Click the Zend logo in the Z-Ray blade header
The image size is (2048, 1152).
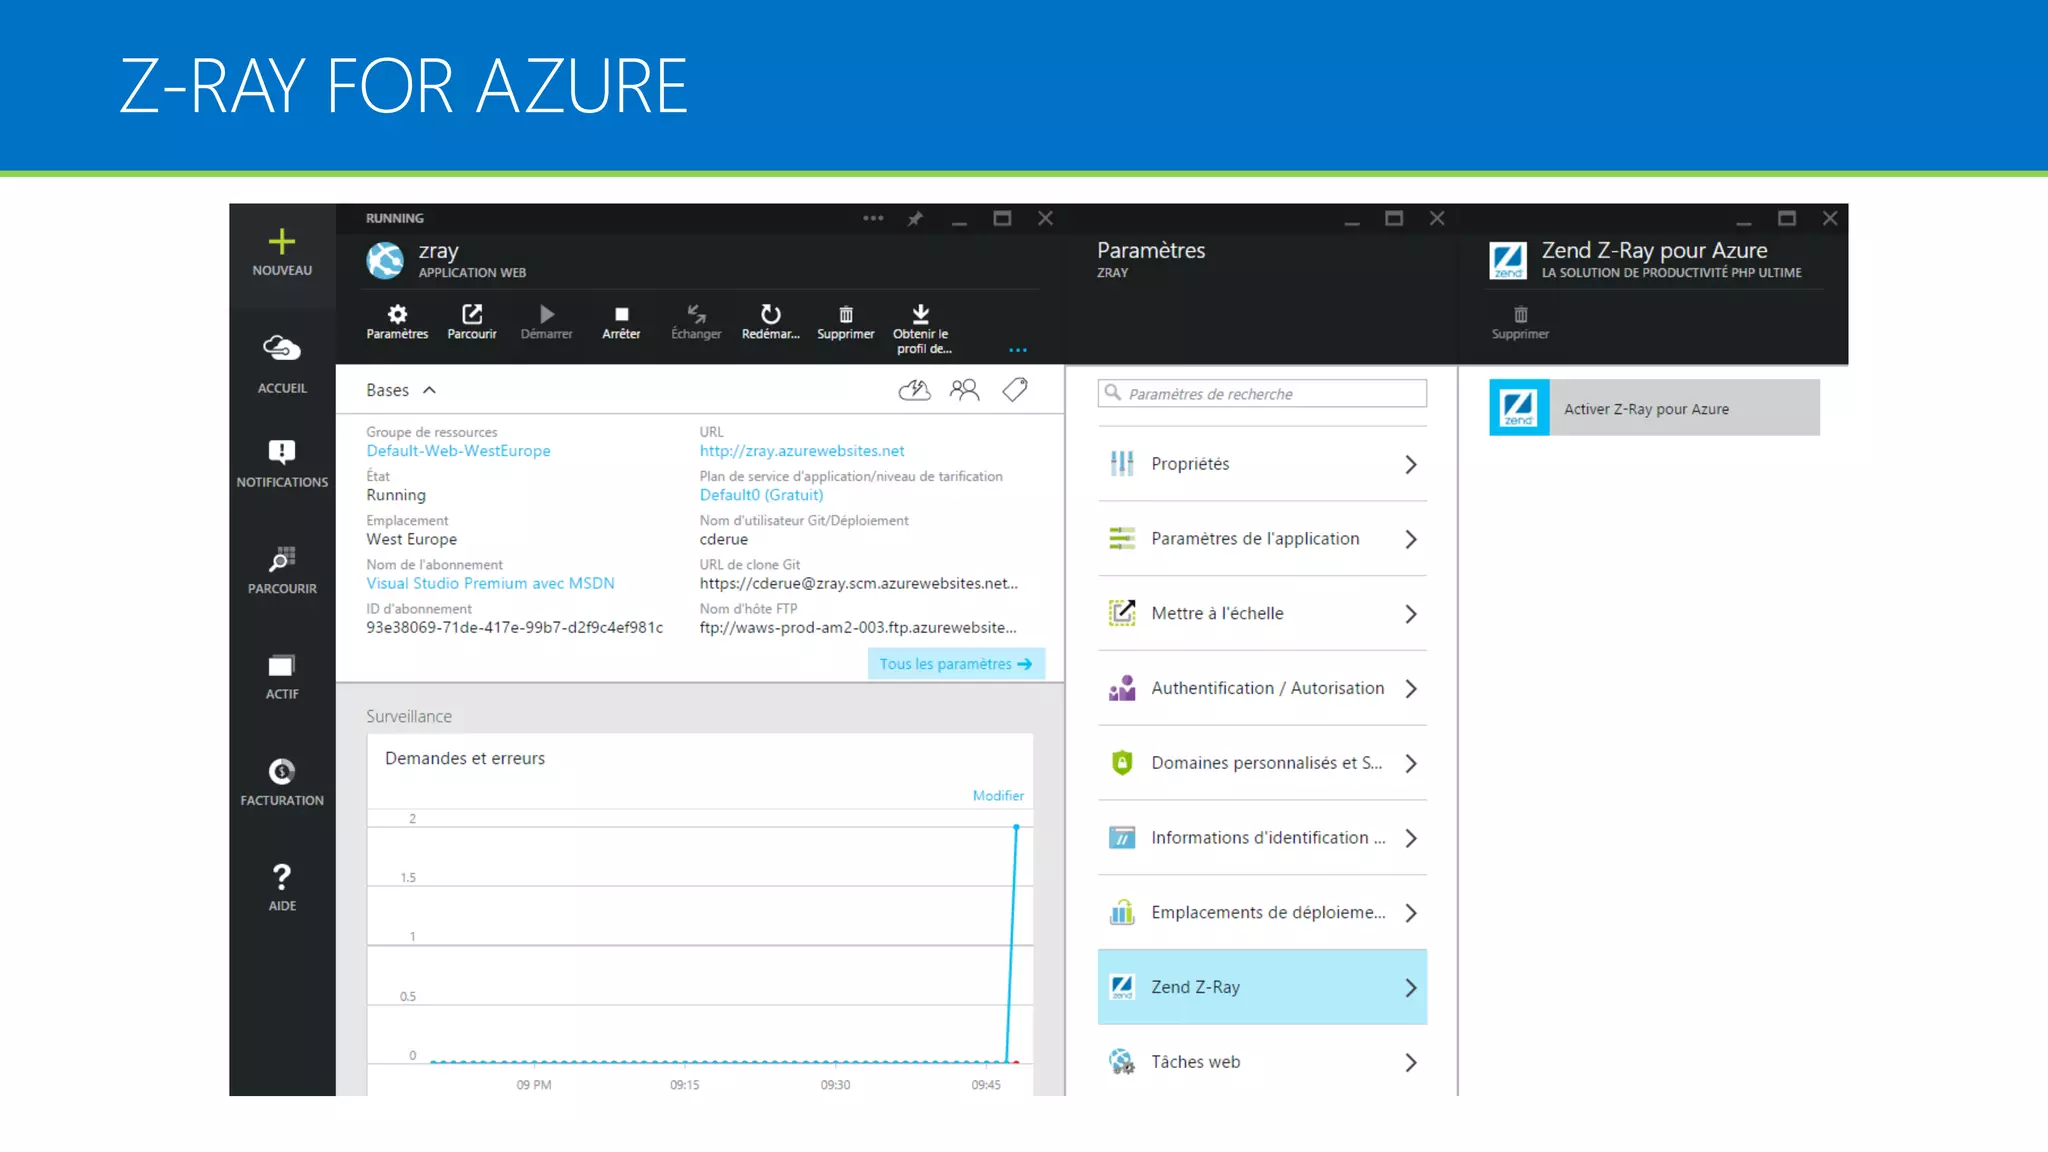[1508, 260]
